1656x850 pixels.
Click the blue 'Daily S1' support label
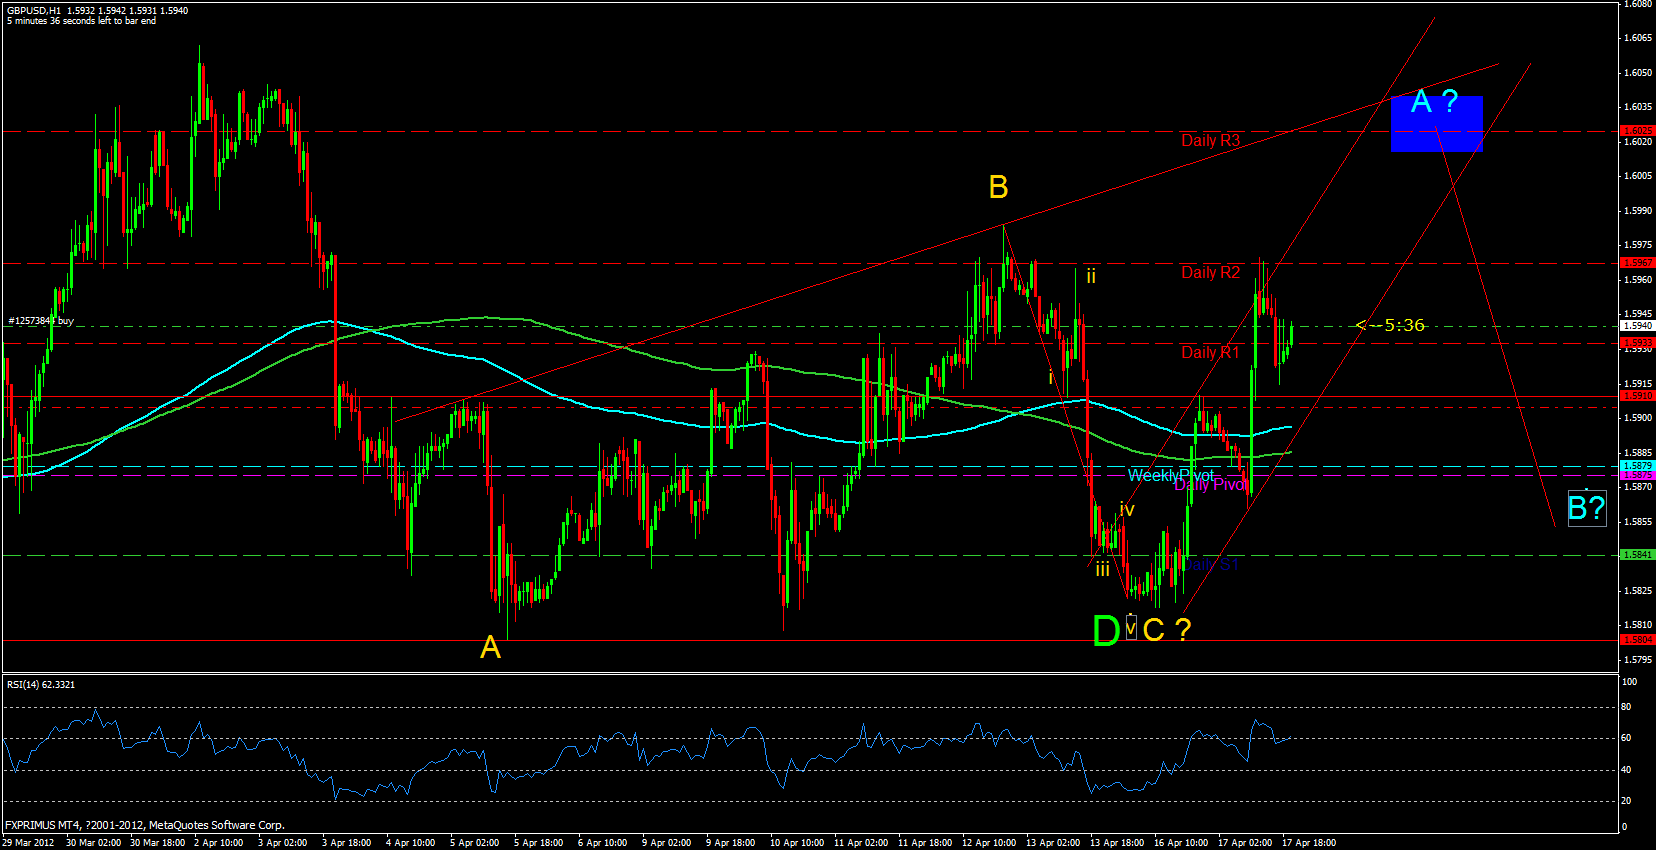1214,565
